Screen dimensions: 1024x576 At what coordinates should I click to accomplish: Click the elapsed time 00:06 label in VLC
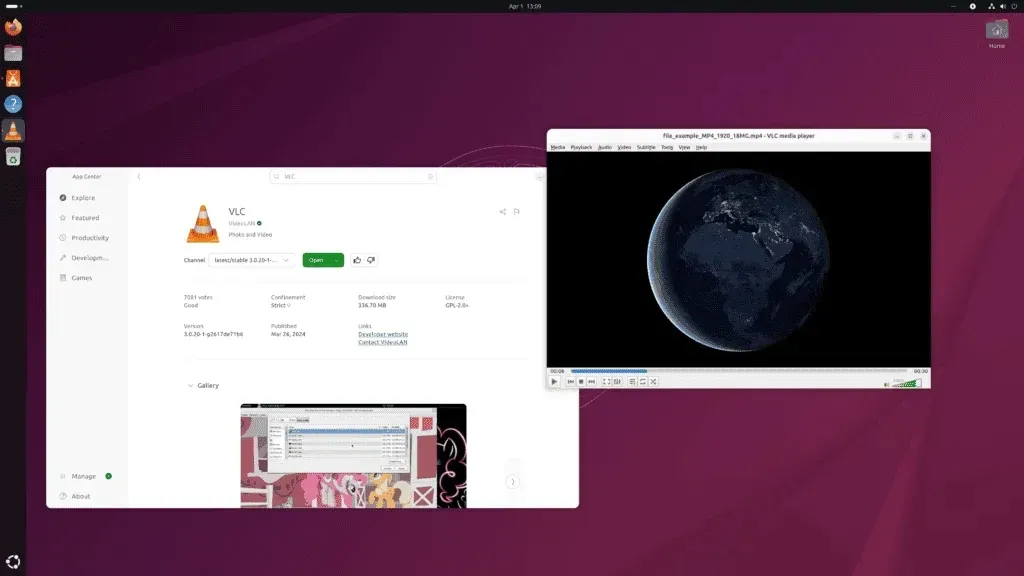click(557, 371)
